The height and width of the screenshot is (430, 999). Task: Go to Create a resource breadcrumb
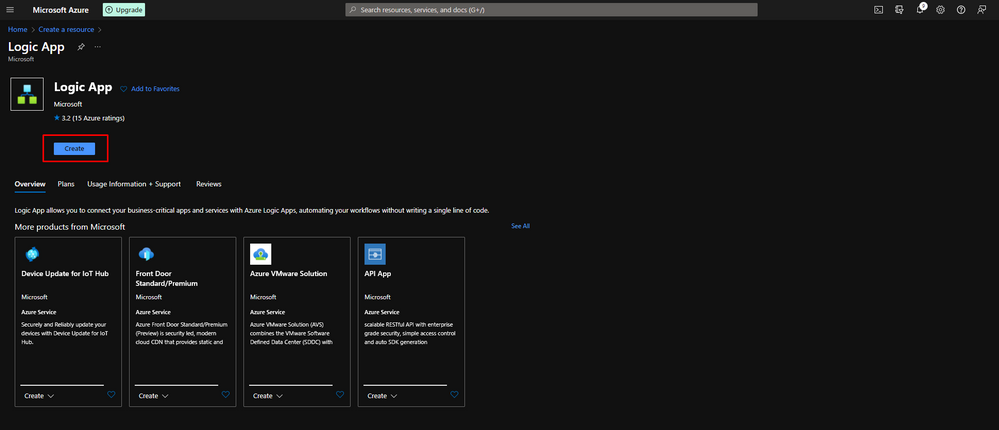(66, 29)
